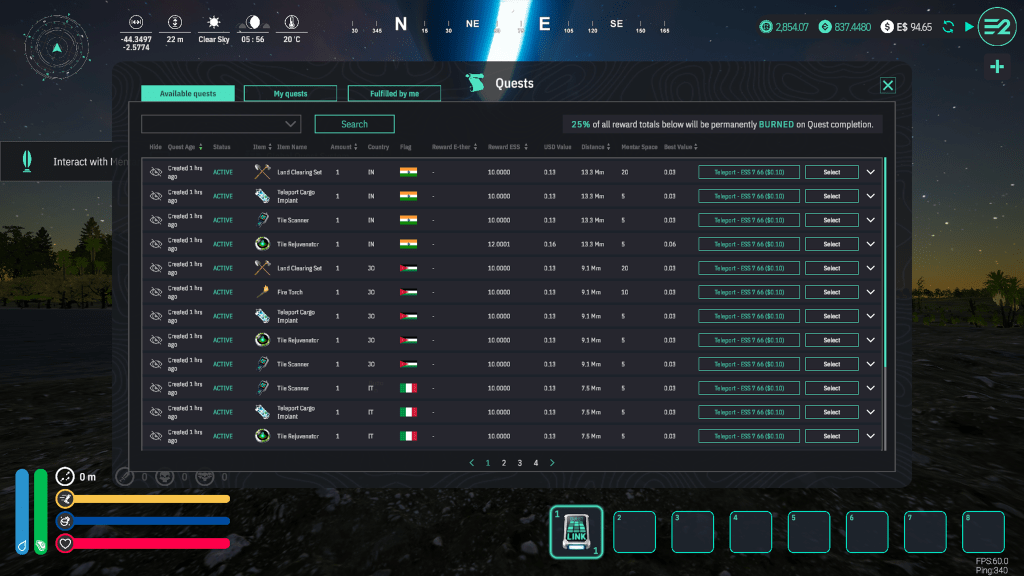This screenshot has width=1024, height=576.
Task: Hide the Jordan Teleport Cargo Implant quest
Action: 155,316
